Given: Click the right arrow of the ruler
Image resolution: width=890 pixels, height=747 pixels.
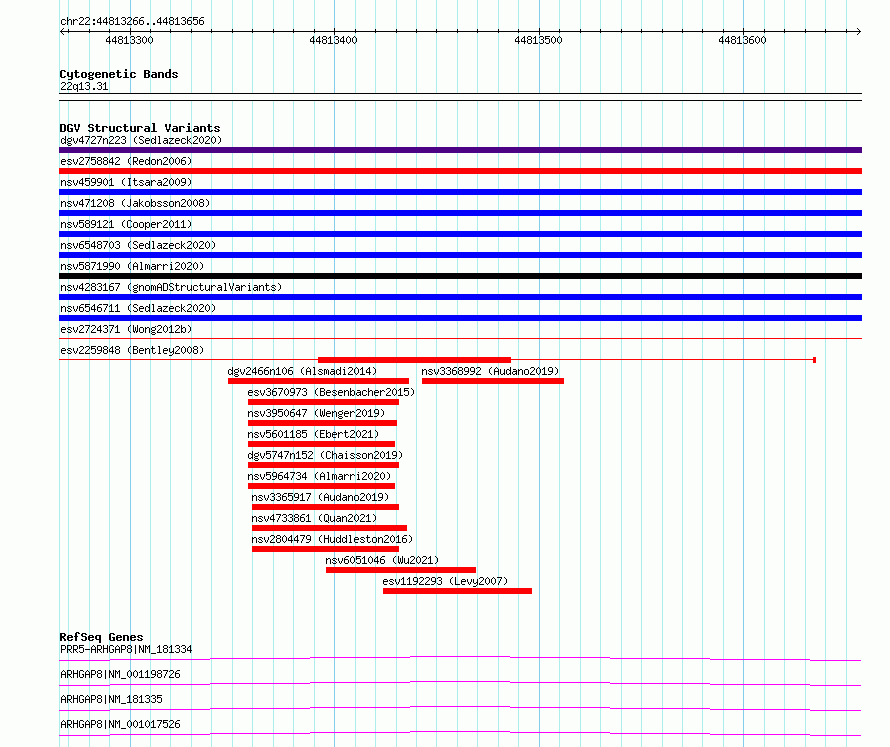Looking at the screenshot, I should point(858,31).
